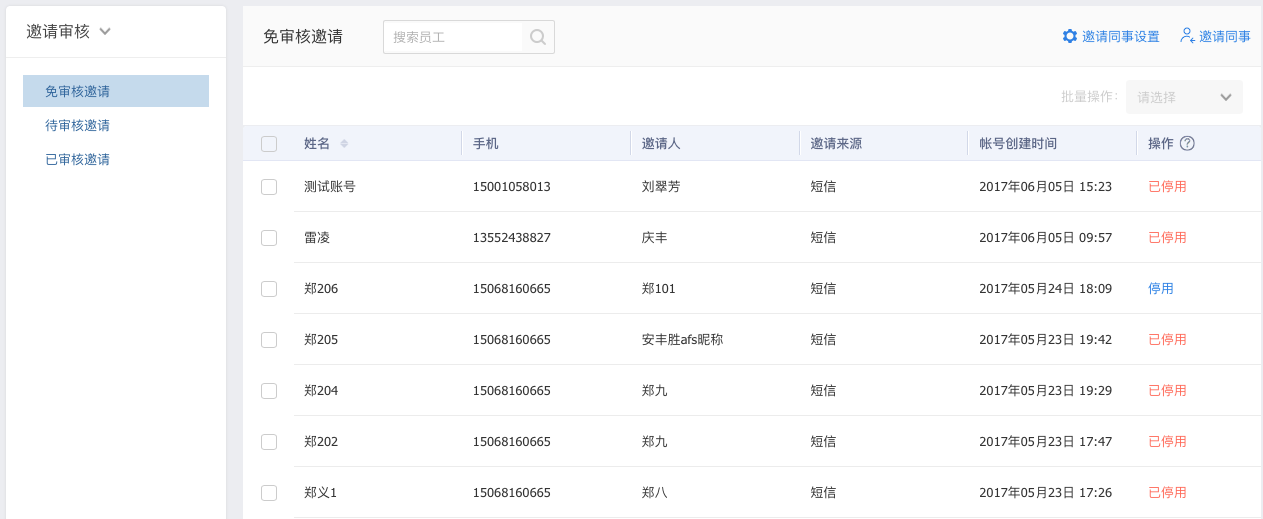Click the add-colleague person icon

tap(1188, 36)
